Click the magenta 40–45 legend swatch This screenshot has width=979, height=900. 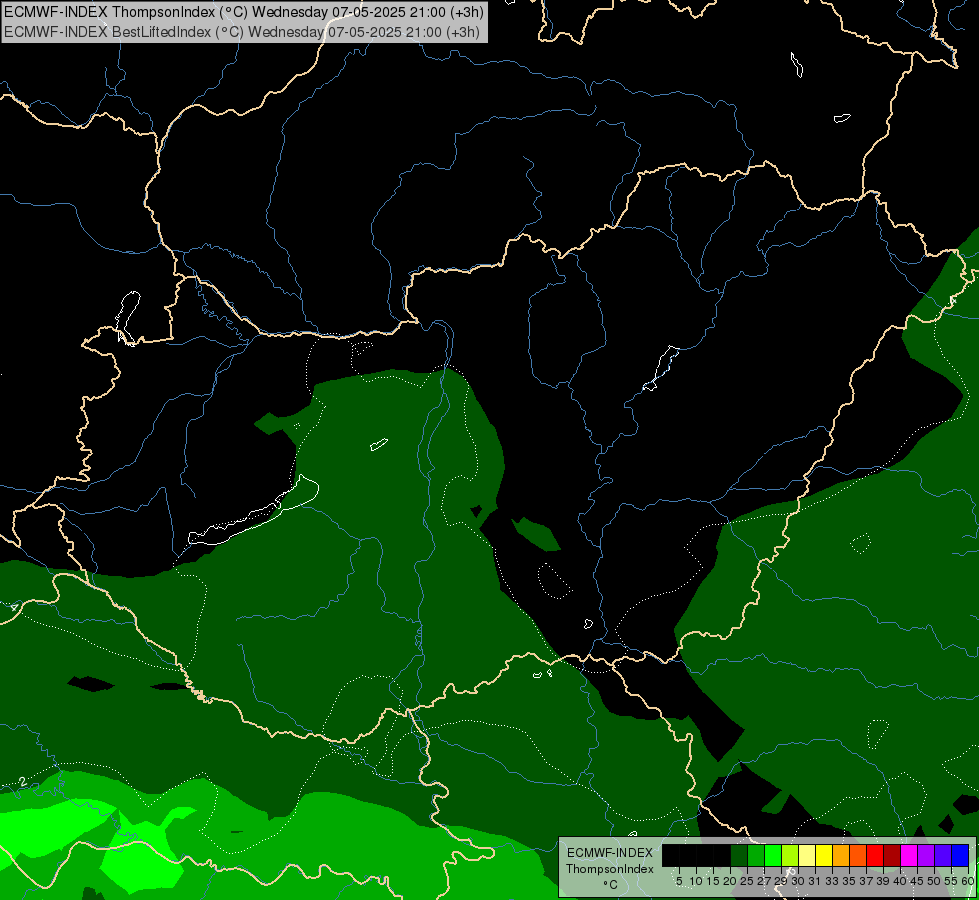[x=909, y=855]
